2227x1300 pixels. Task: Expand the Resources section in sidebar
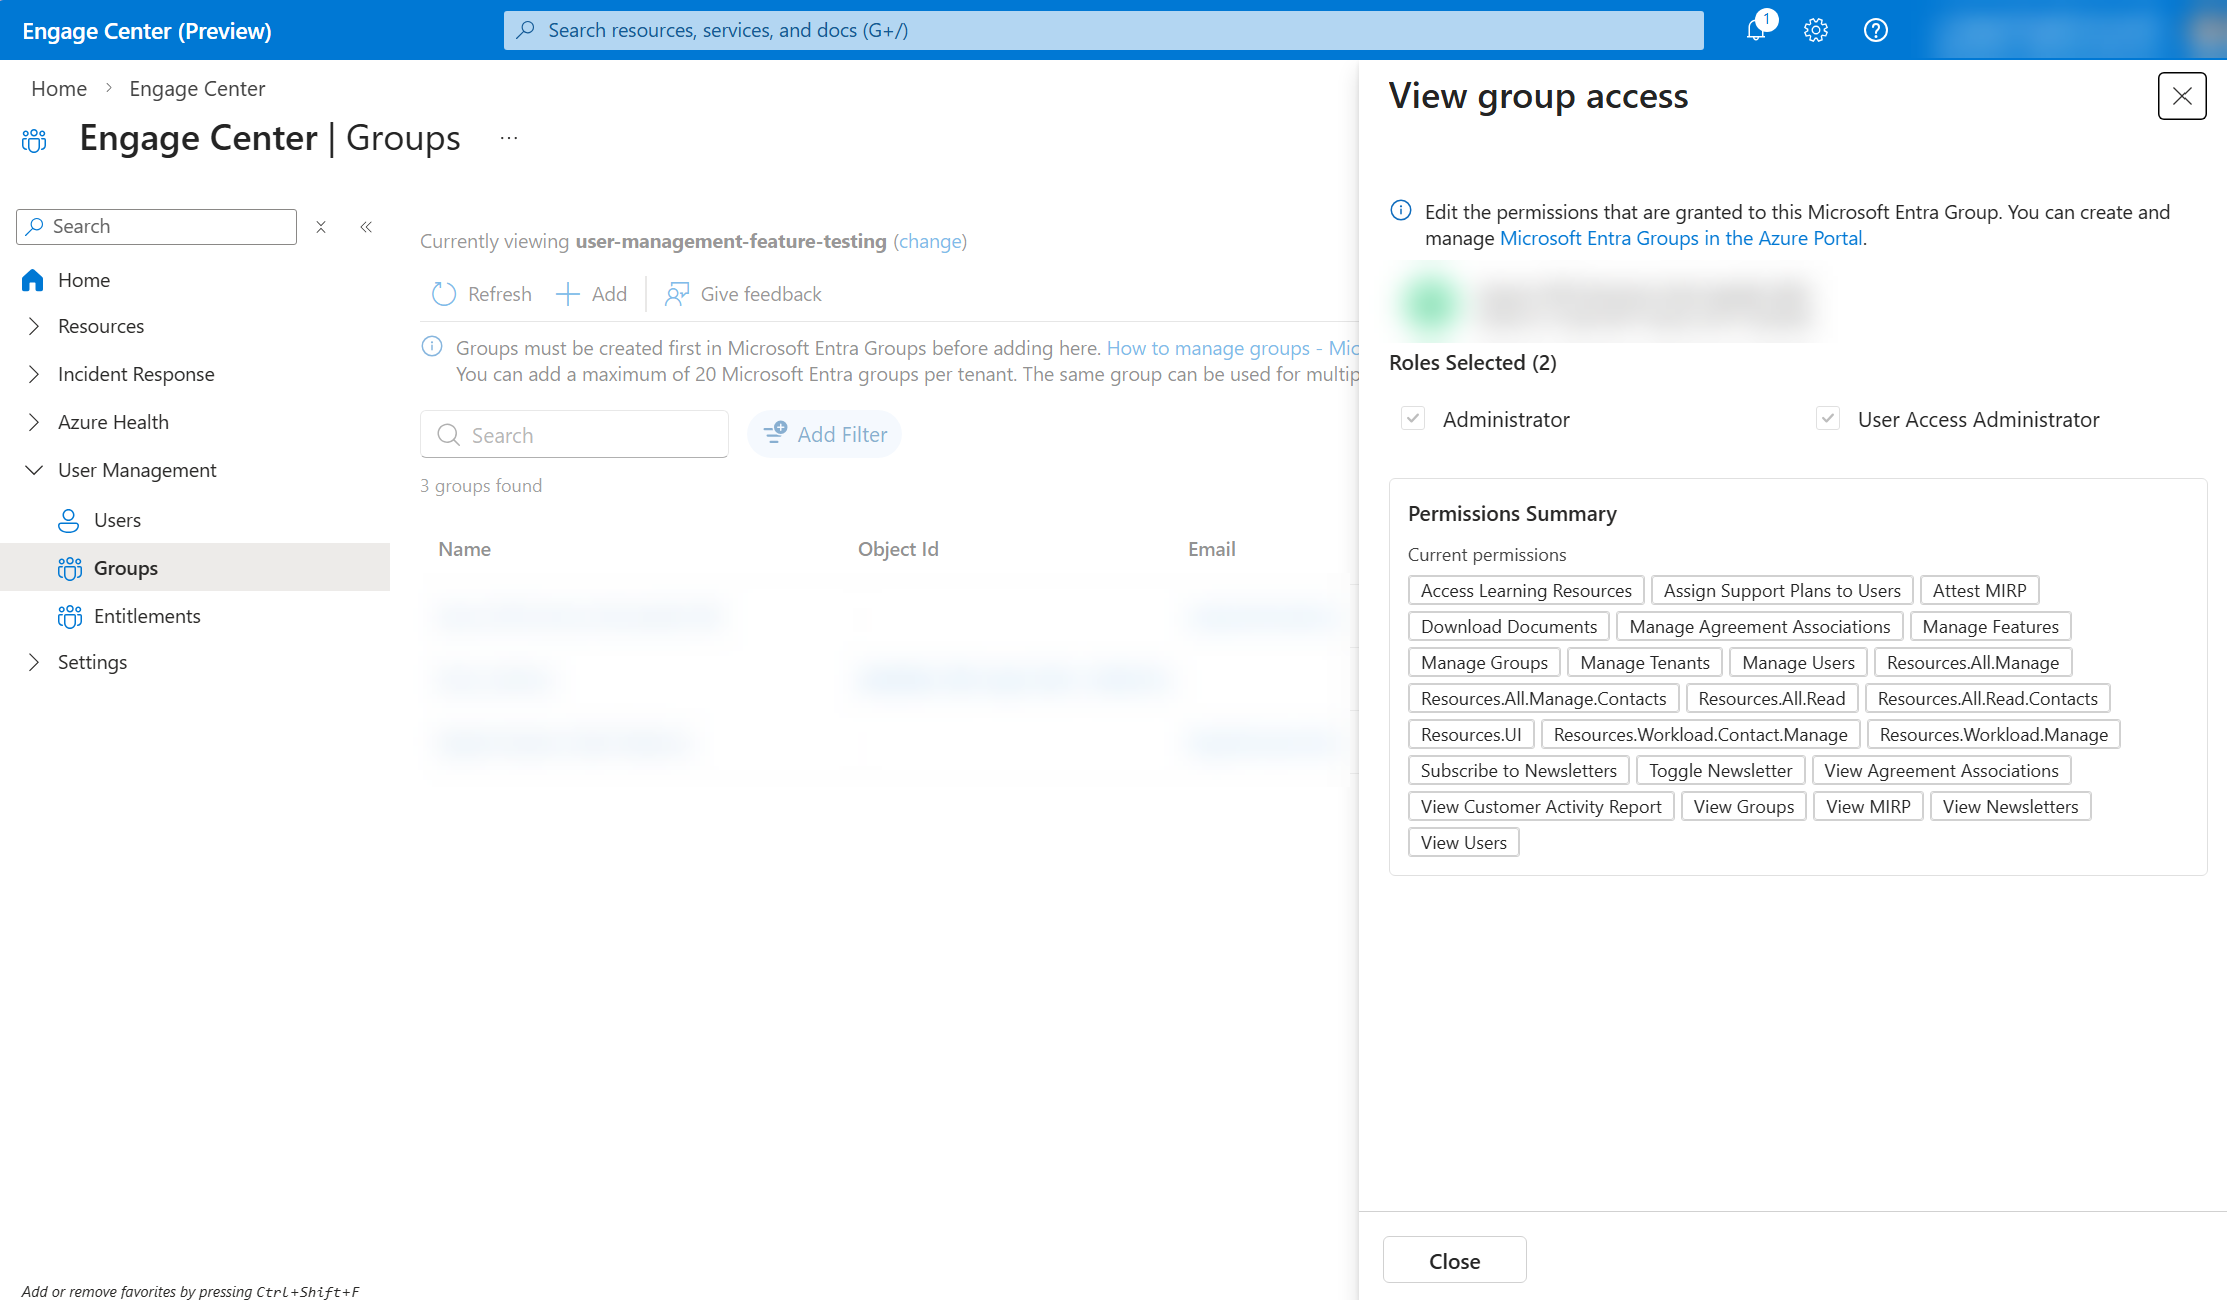[x=34, y=326]
